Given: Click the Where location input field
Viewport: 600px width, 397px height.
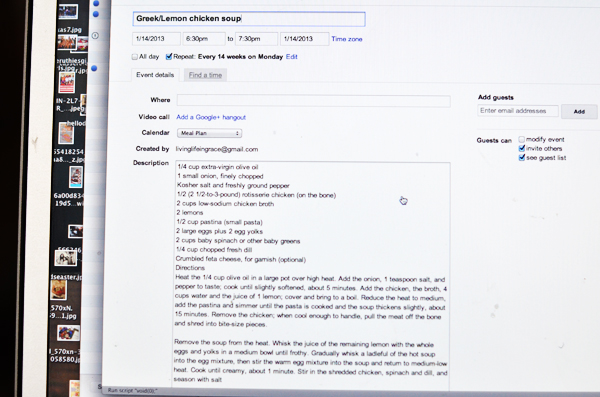Looking at the screenshot, I should pyautogui.click(x=313, y=101).
